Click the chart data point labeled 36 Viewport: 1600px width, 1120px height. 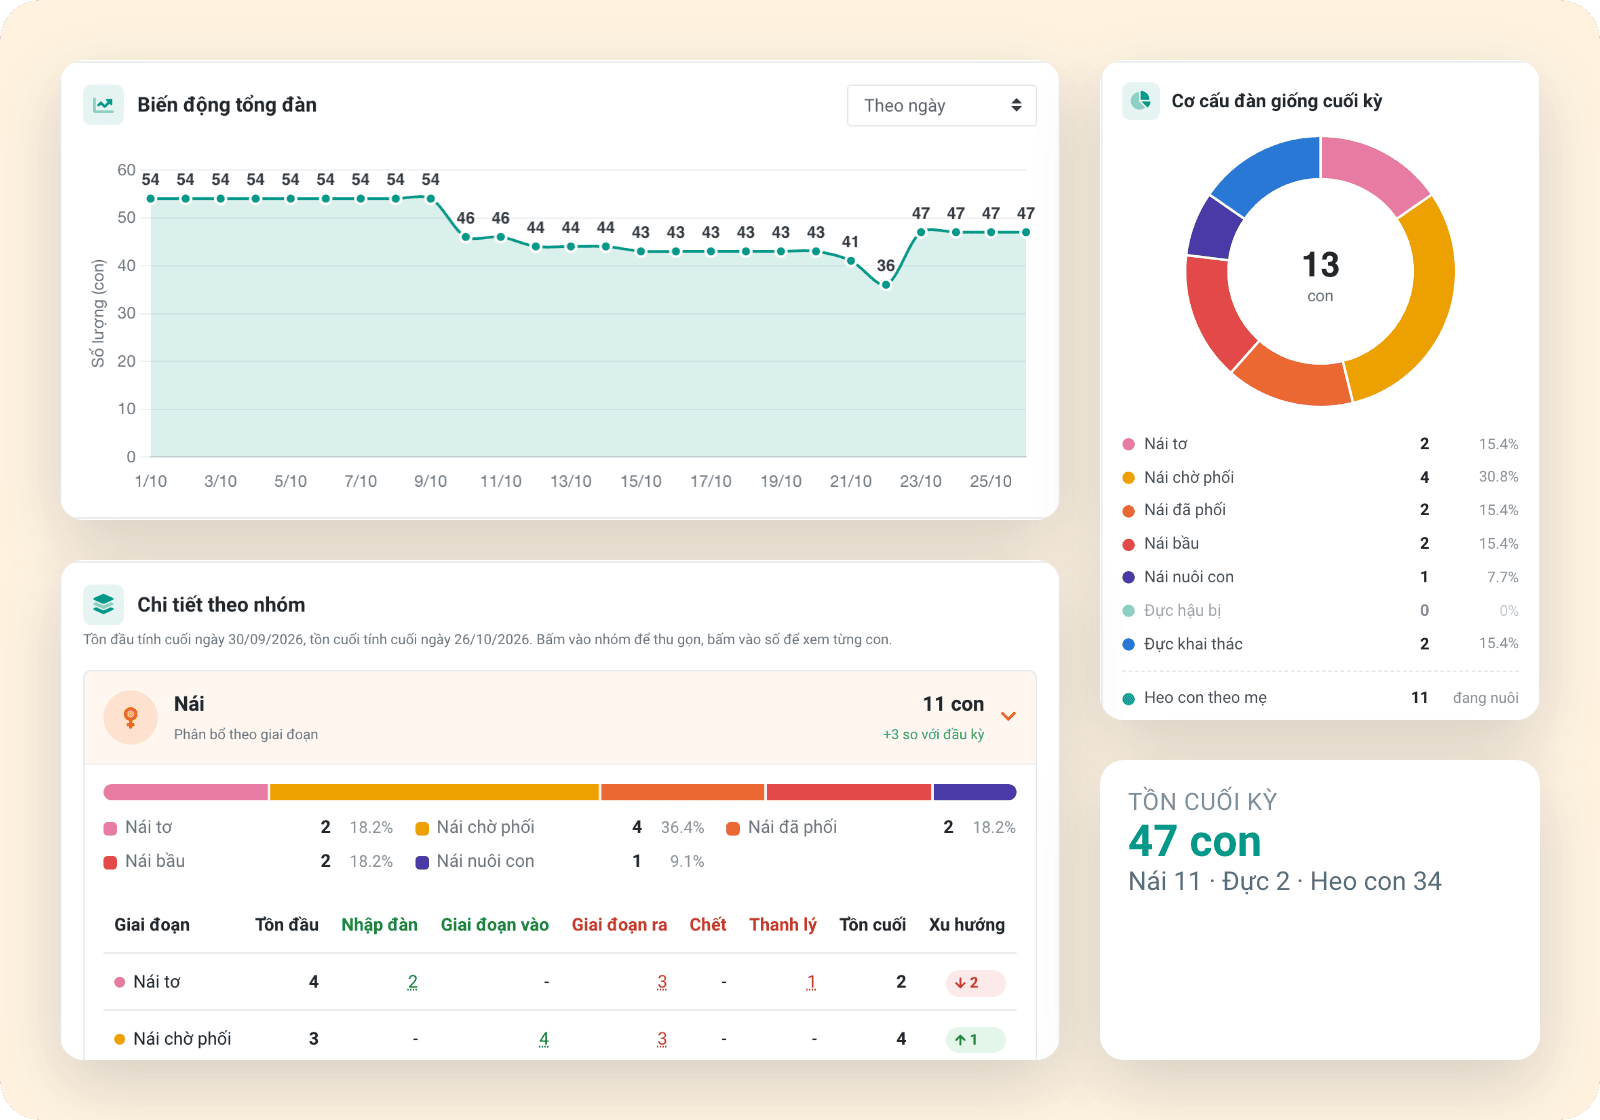(x=886, y=285)
